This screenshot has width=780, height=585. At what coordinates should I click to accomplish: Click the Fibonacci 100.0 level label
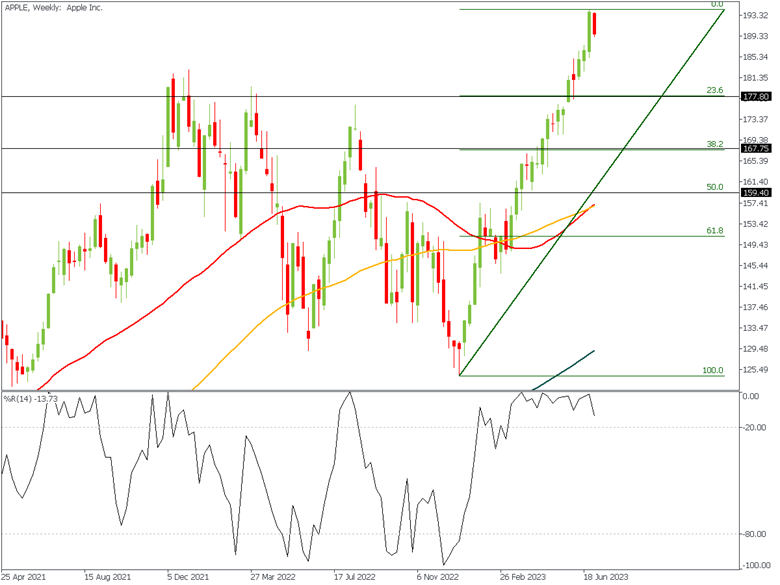click(x=713, y=371)
